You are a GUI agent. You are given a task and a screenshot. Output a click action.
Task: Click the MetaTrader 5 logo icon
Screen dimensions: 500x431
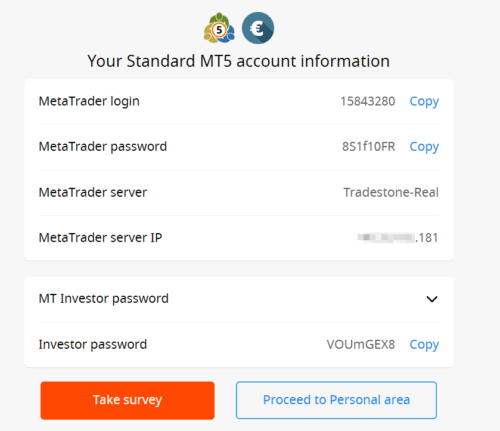point(219,28)
